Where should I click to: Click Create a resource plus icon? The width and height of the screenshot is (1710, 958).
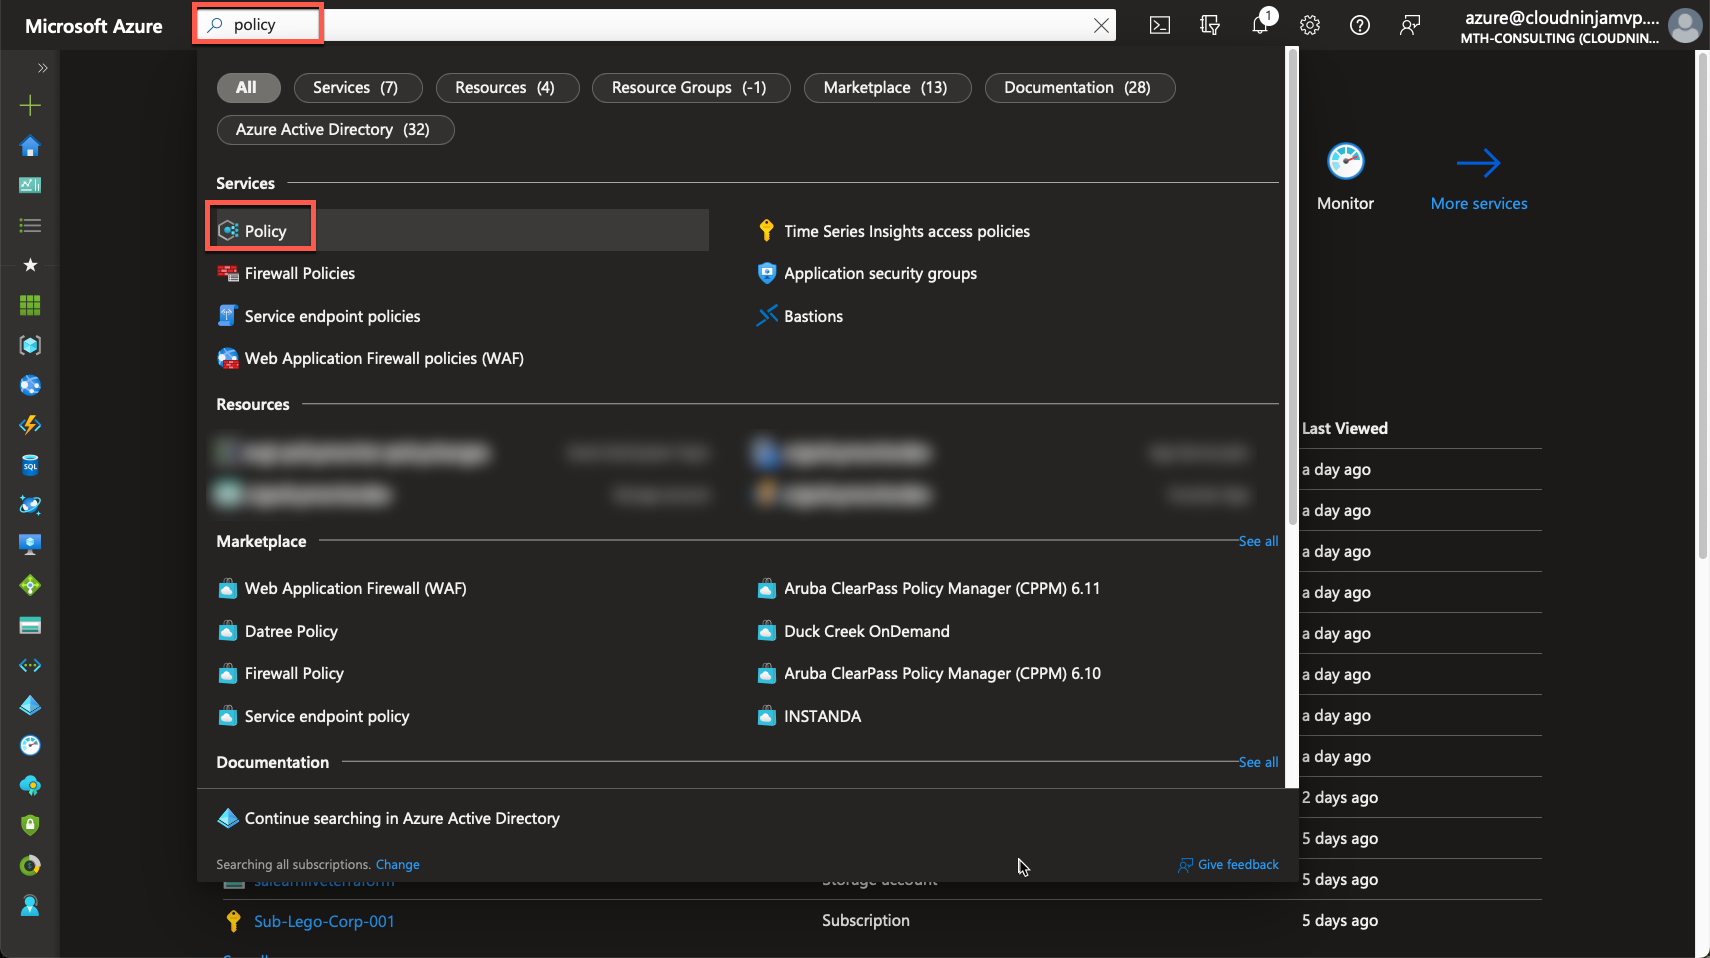click(x=30, y=105)
